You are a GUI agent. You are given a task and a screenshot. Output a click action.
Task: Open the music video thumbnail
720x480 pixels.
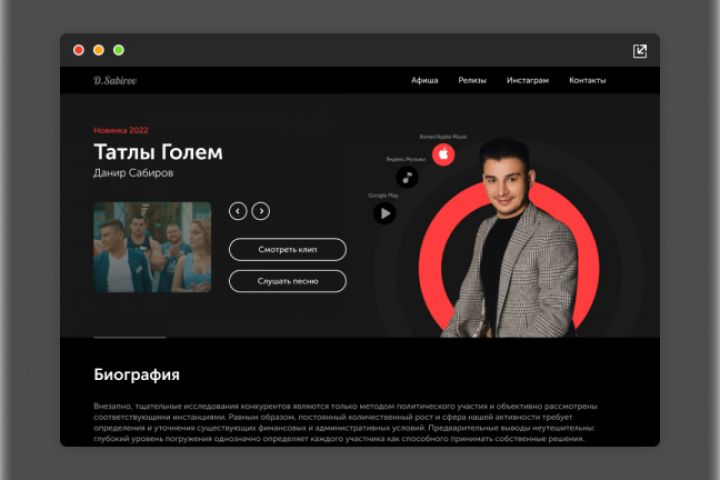click(152, 247)
